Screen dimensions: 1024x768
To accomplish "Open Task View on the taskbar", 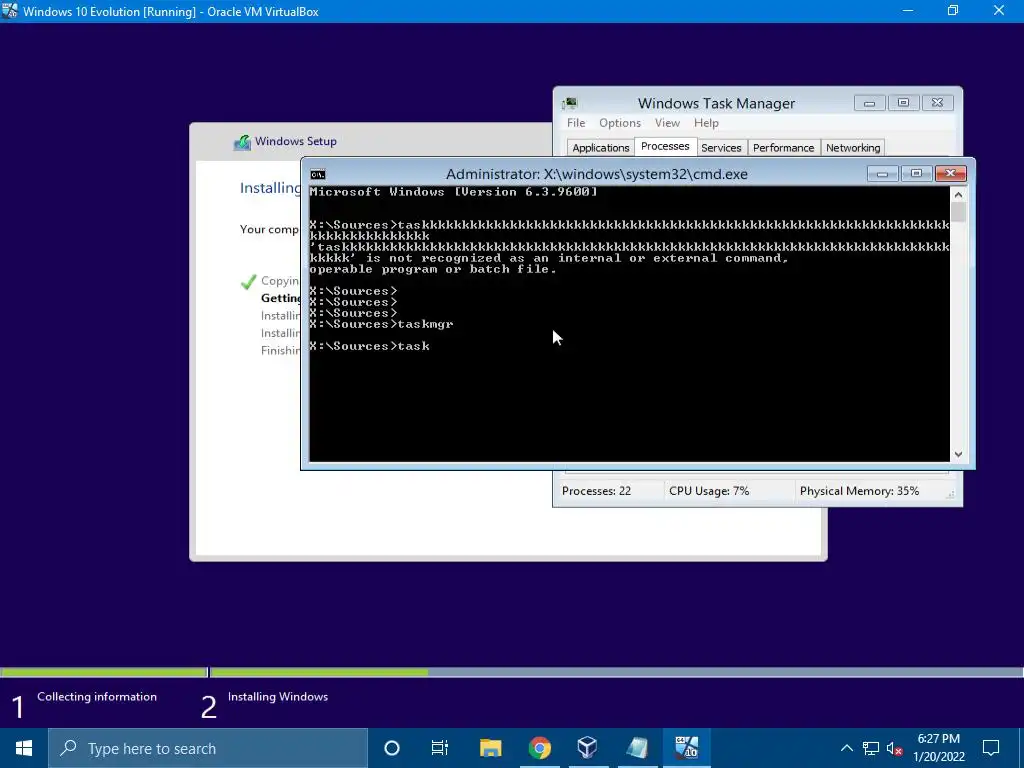I will 440,748.
